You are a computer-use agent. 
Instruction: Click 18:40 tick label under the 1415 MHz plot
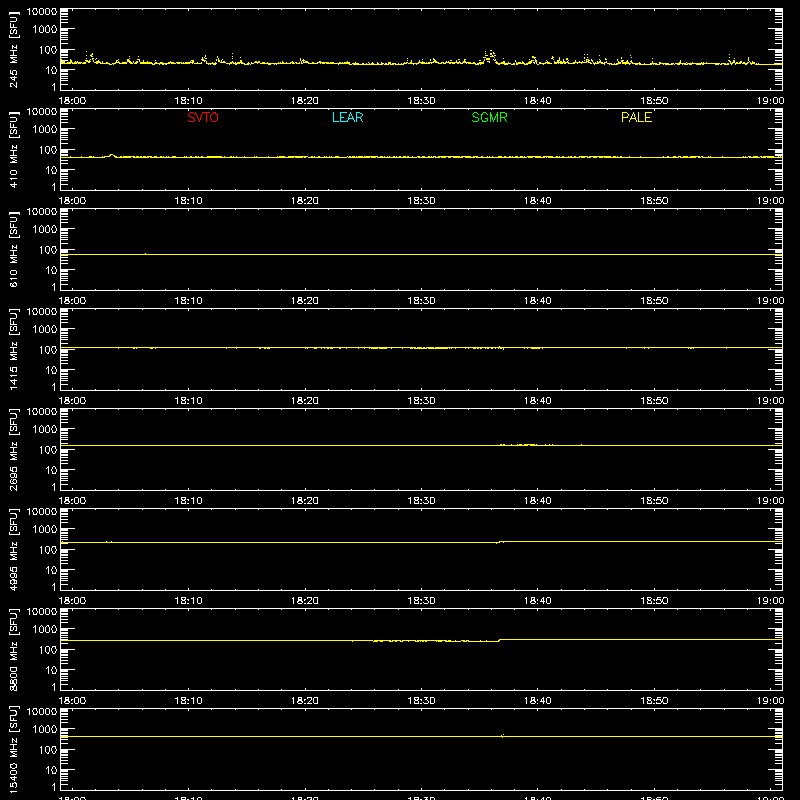[x=538, y=401]
